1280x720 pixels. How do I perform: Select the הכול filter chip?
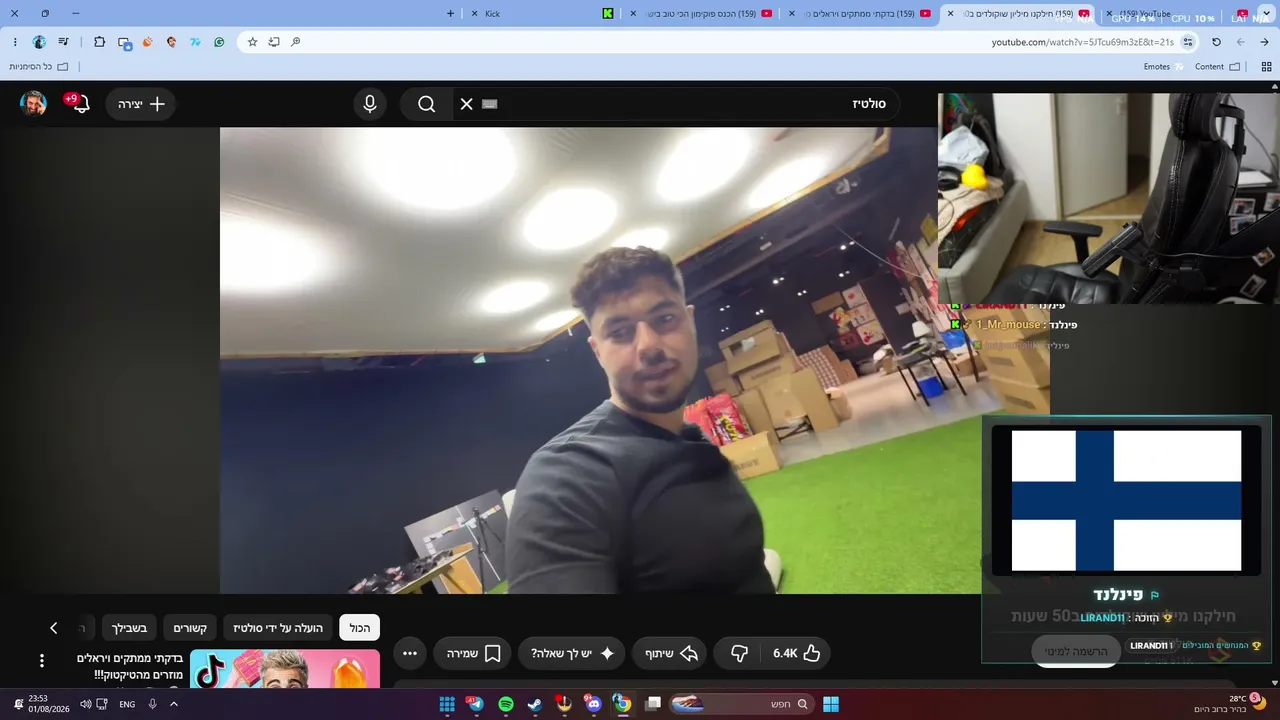tap(360, 628)
